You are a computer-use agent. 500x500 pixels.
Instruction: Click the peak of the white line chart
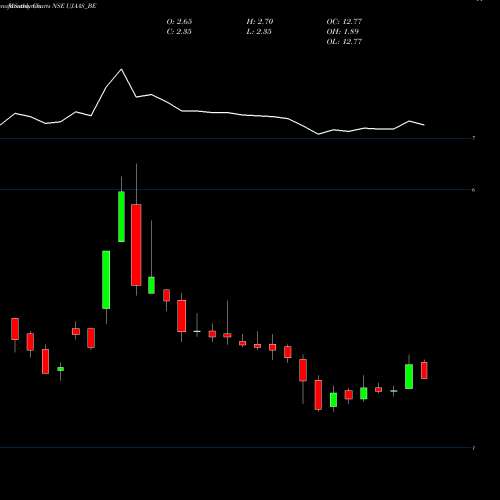(x=121, y=69)
